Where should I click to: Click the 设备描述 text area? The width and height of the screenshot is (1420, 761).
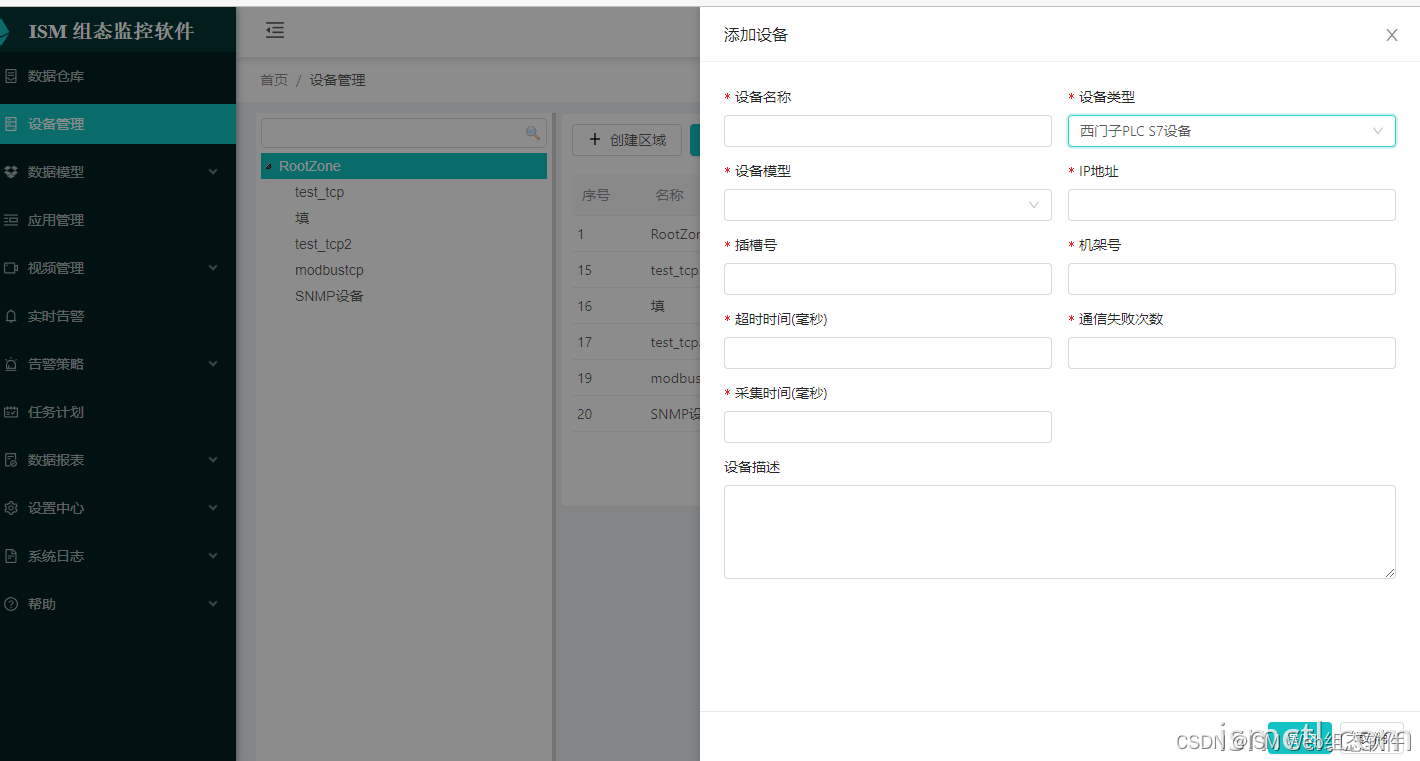point(1060,532)
